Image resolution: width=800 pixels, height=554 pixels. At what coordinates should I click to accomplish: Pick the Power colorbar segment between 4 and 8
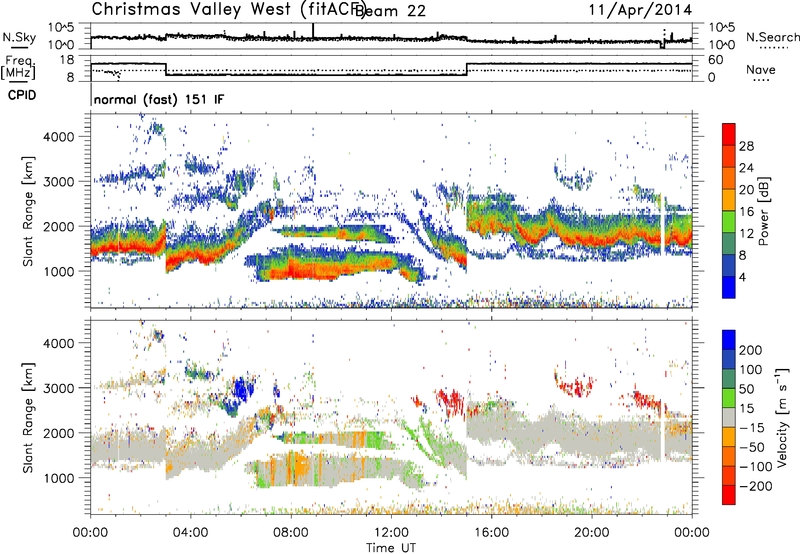[x=729, y=265]
